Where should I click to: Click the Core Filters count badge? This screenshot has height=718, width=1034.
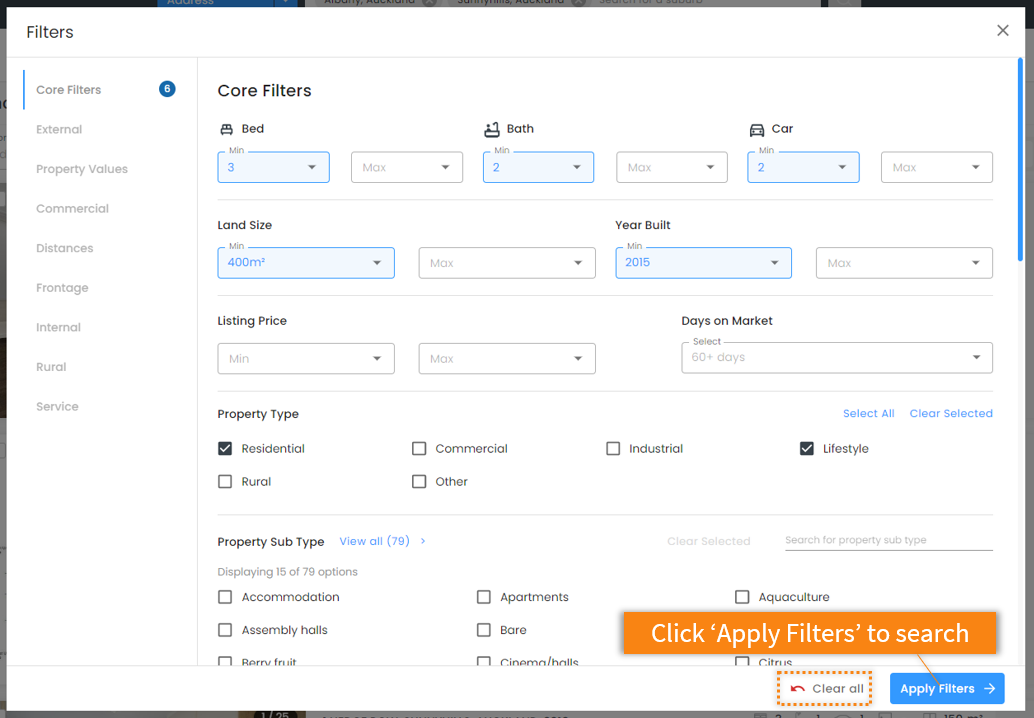167,88
